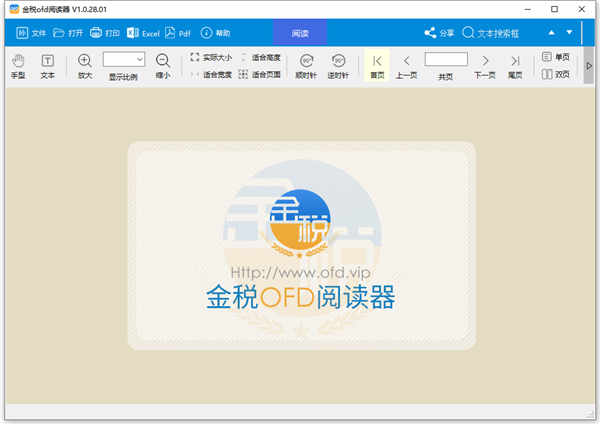The image size is (600, 424).
Task: Rotate page clockwise with 顺时针
Action: 306,66
